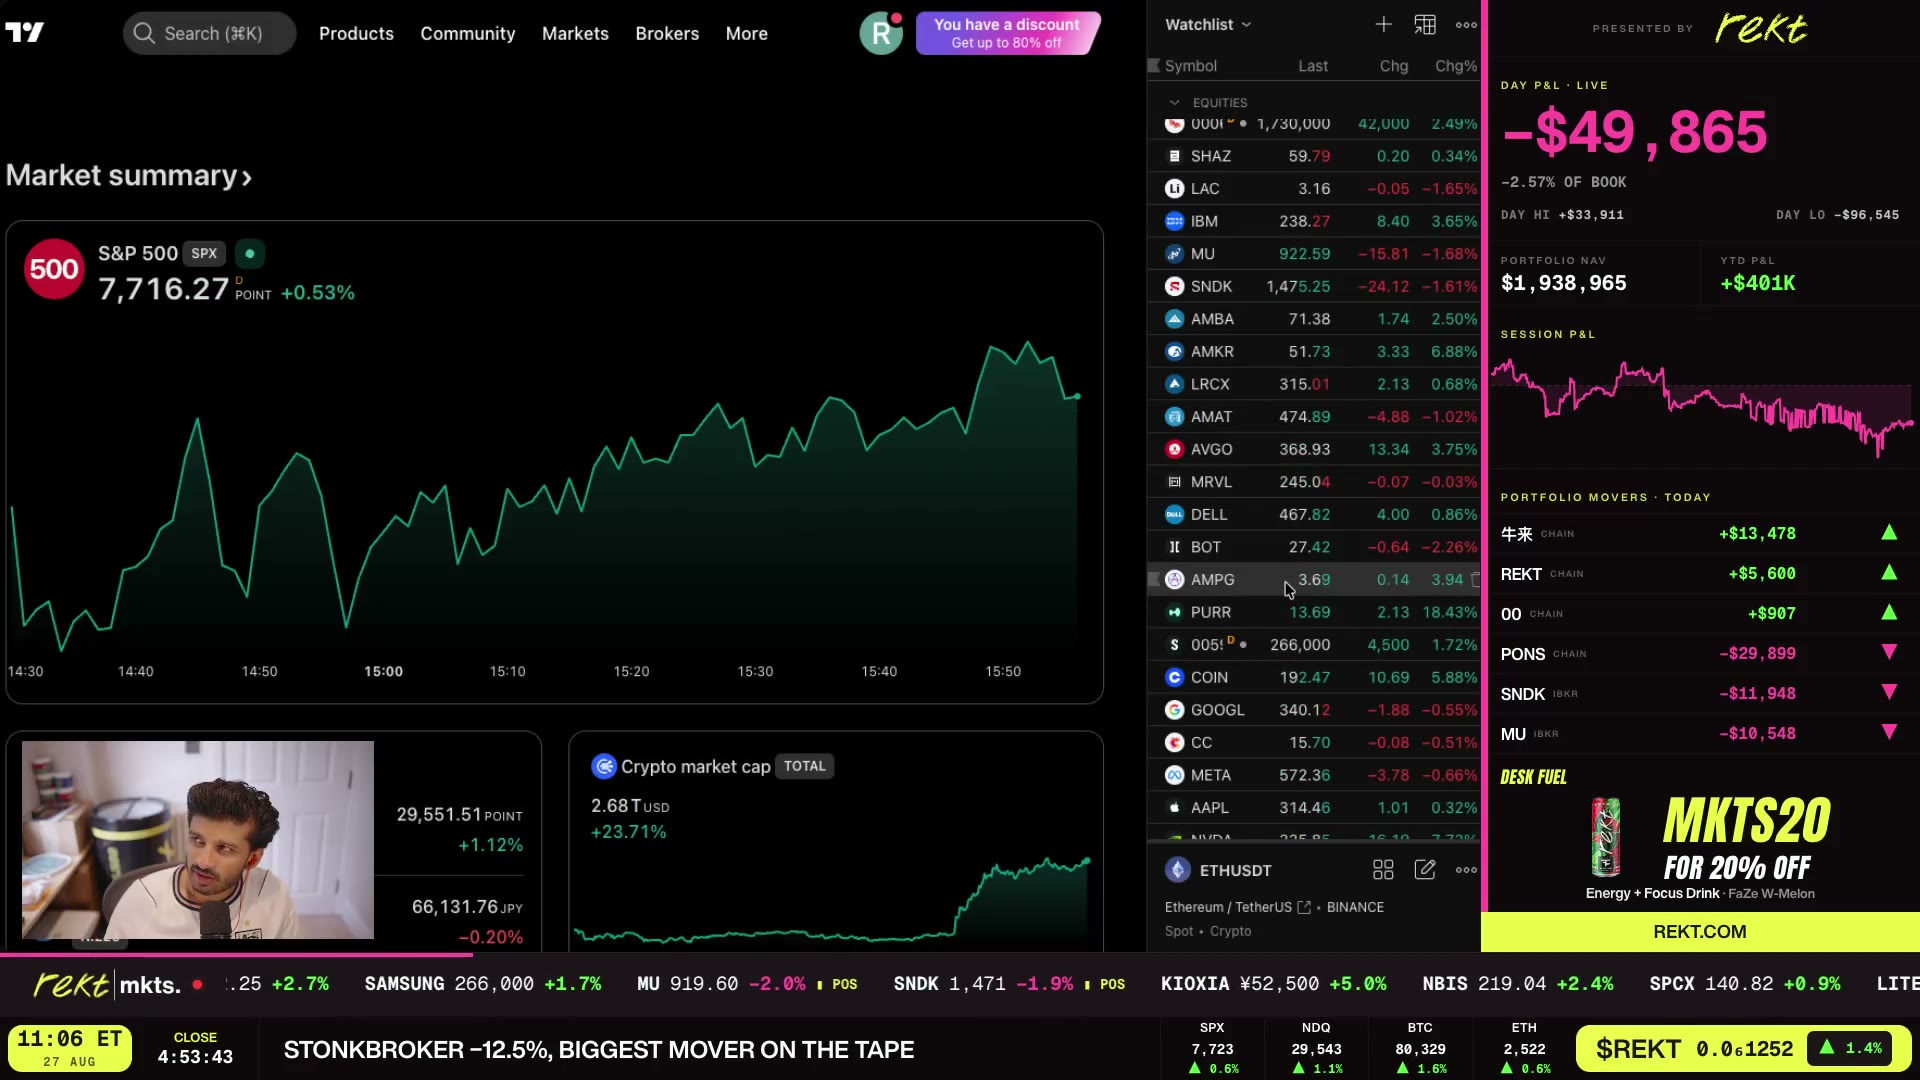Sort by the Symbol column header
Screen dimensions: 1920x1080
click(1191, 66)
